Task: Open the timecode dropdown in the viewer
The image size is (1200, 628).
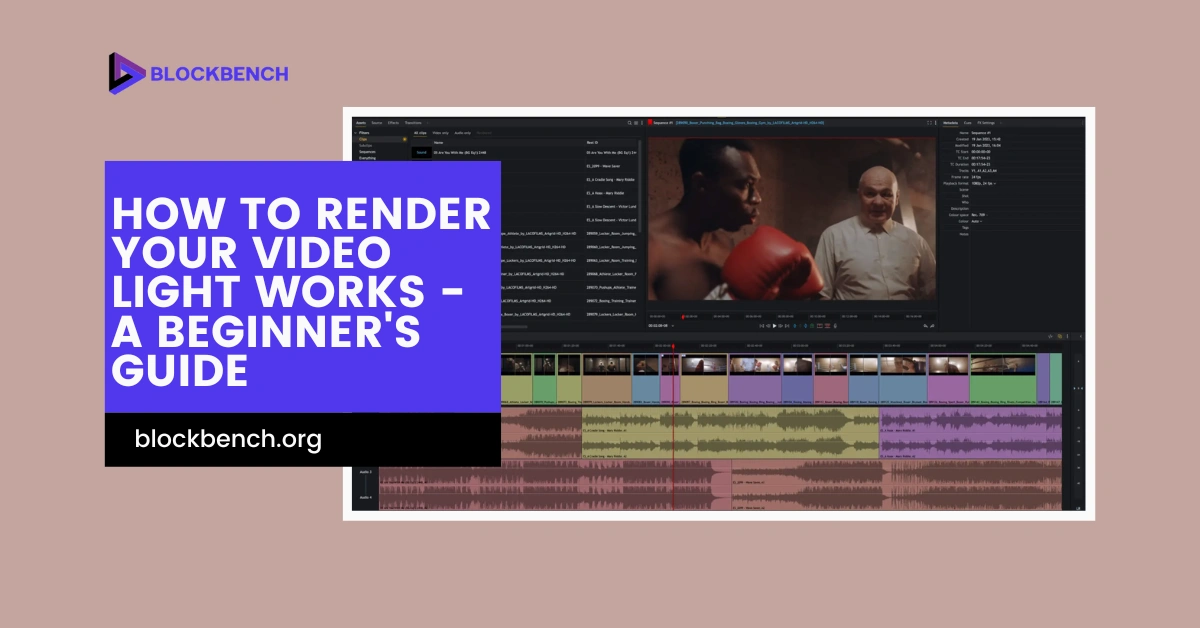Action: 672,326
